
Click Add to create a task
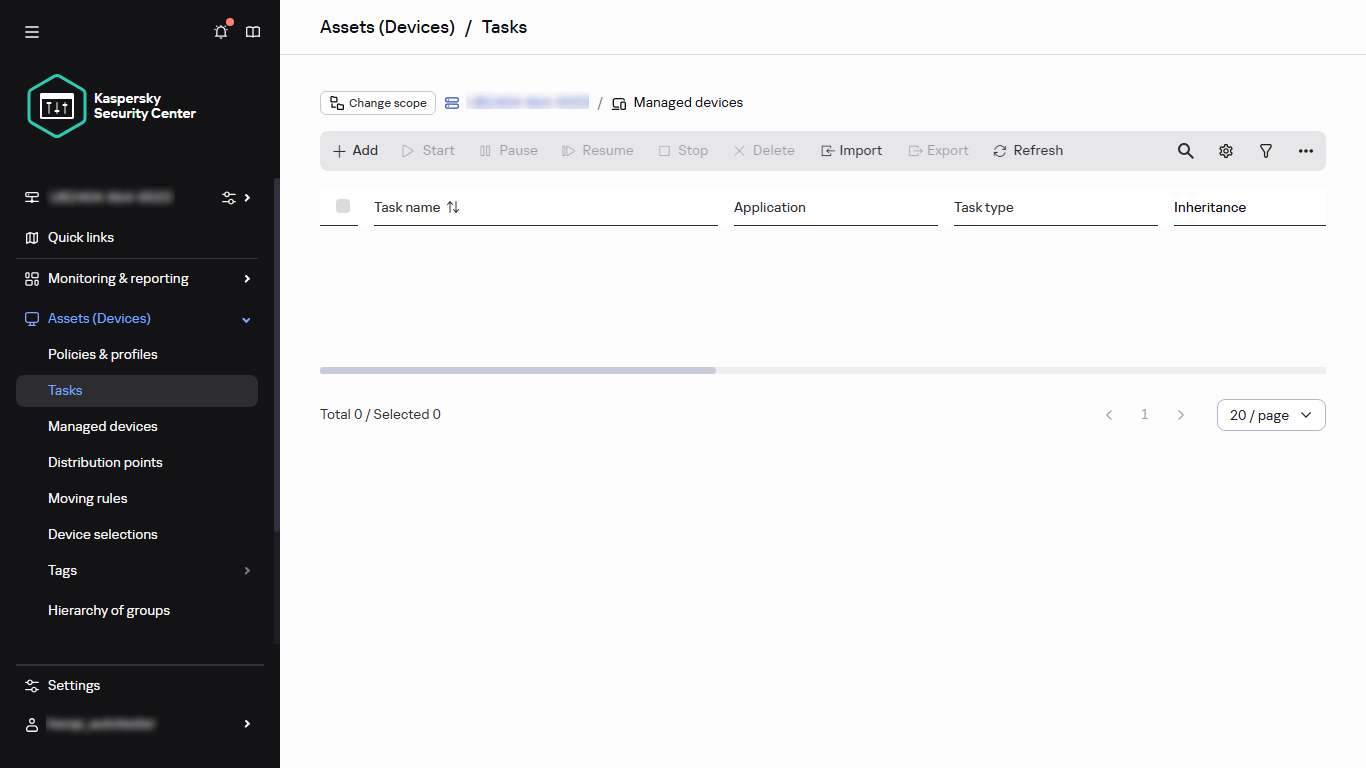[x=355, y=150]
